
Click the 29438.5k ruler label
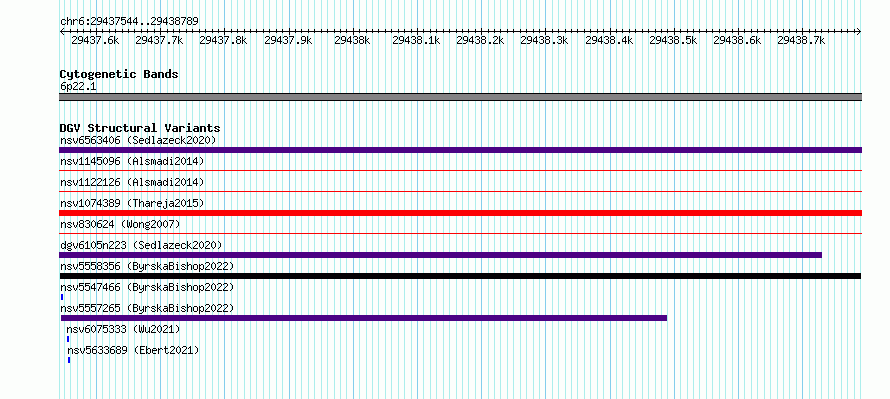click(x=673, y=40)
